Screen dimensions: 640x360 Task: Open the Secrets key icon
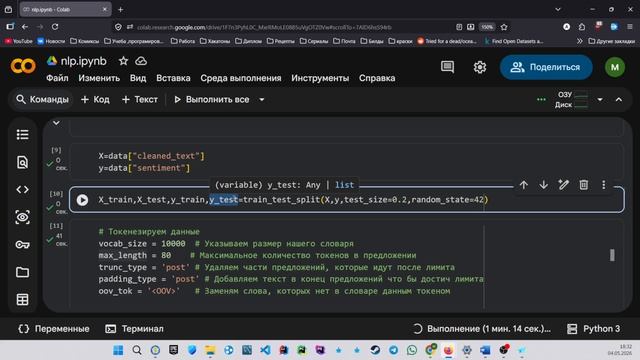coord(22,244)
